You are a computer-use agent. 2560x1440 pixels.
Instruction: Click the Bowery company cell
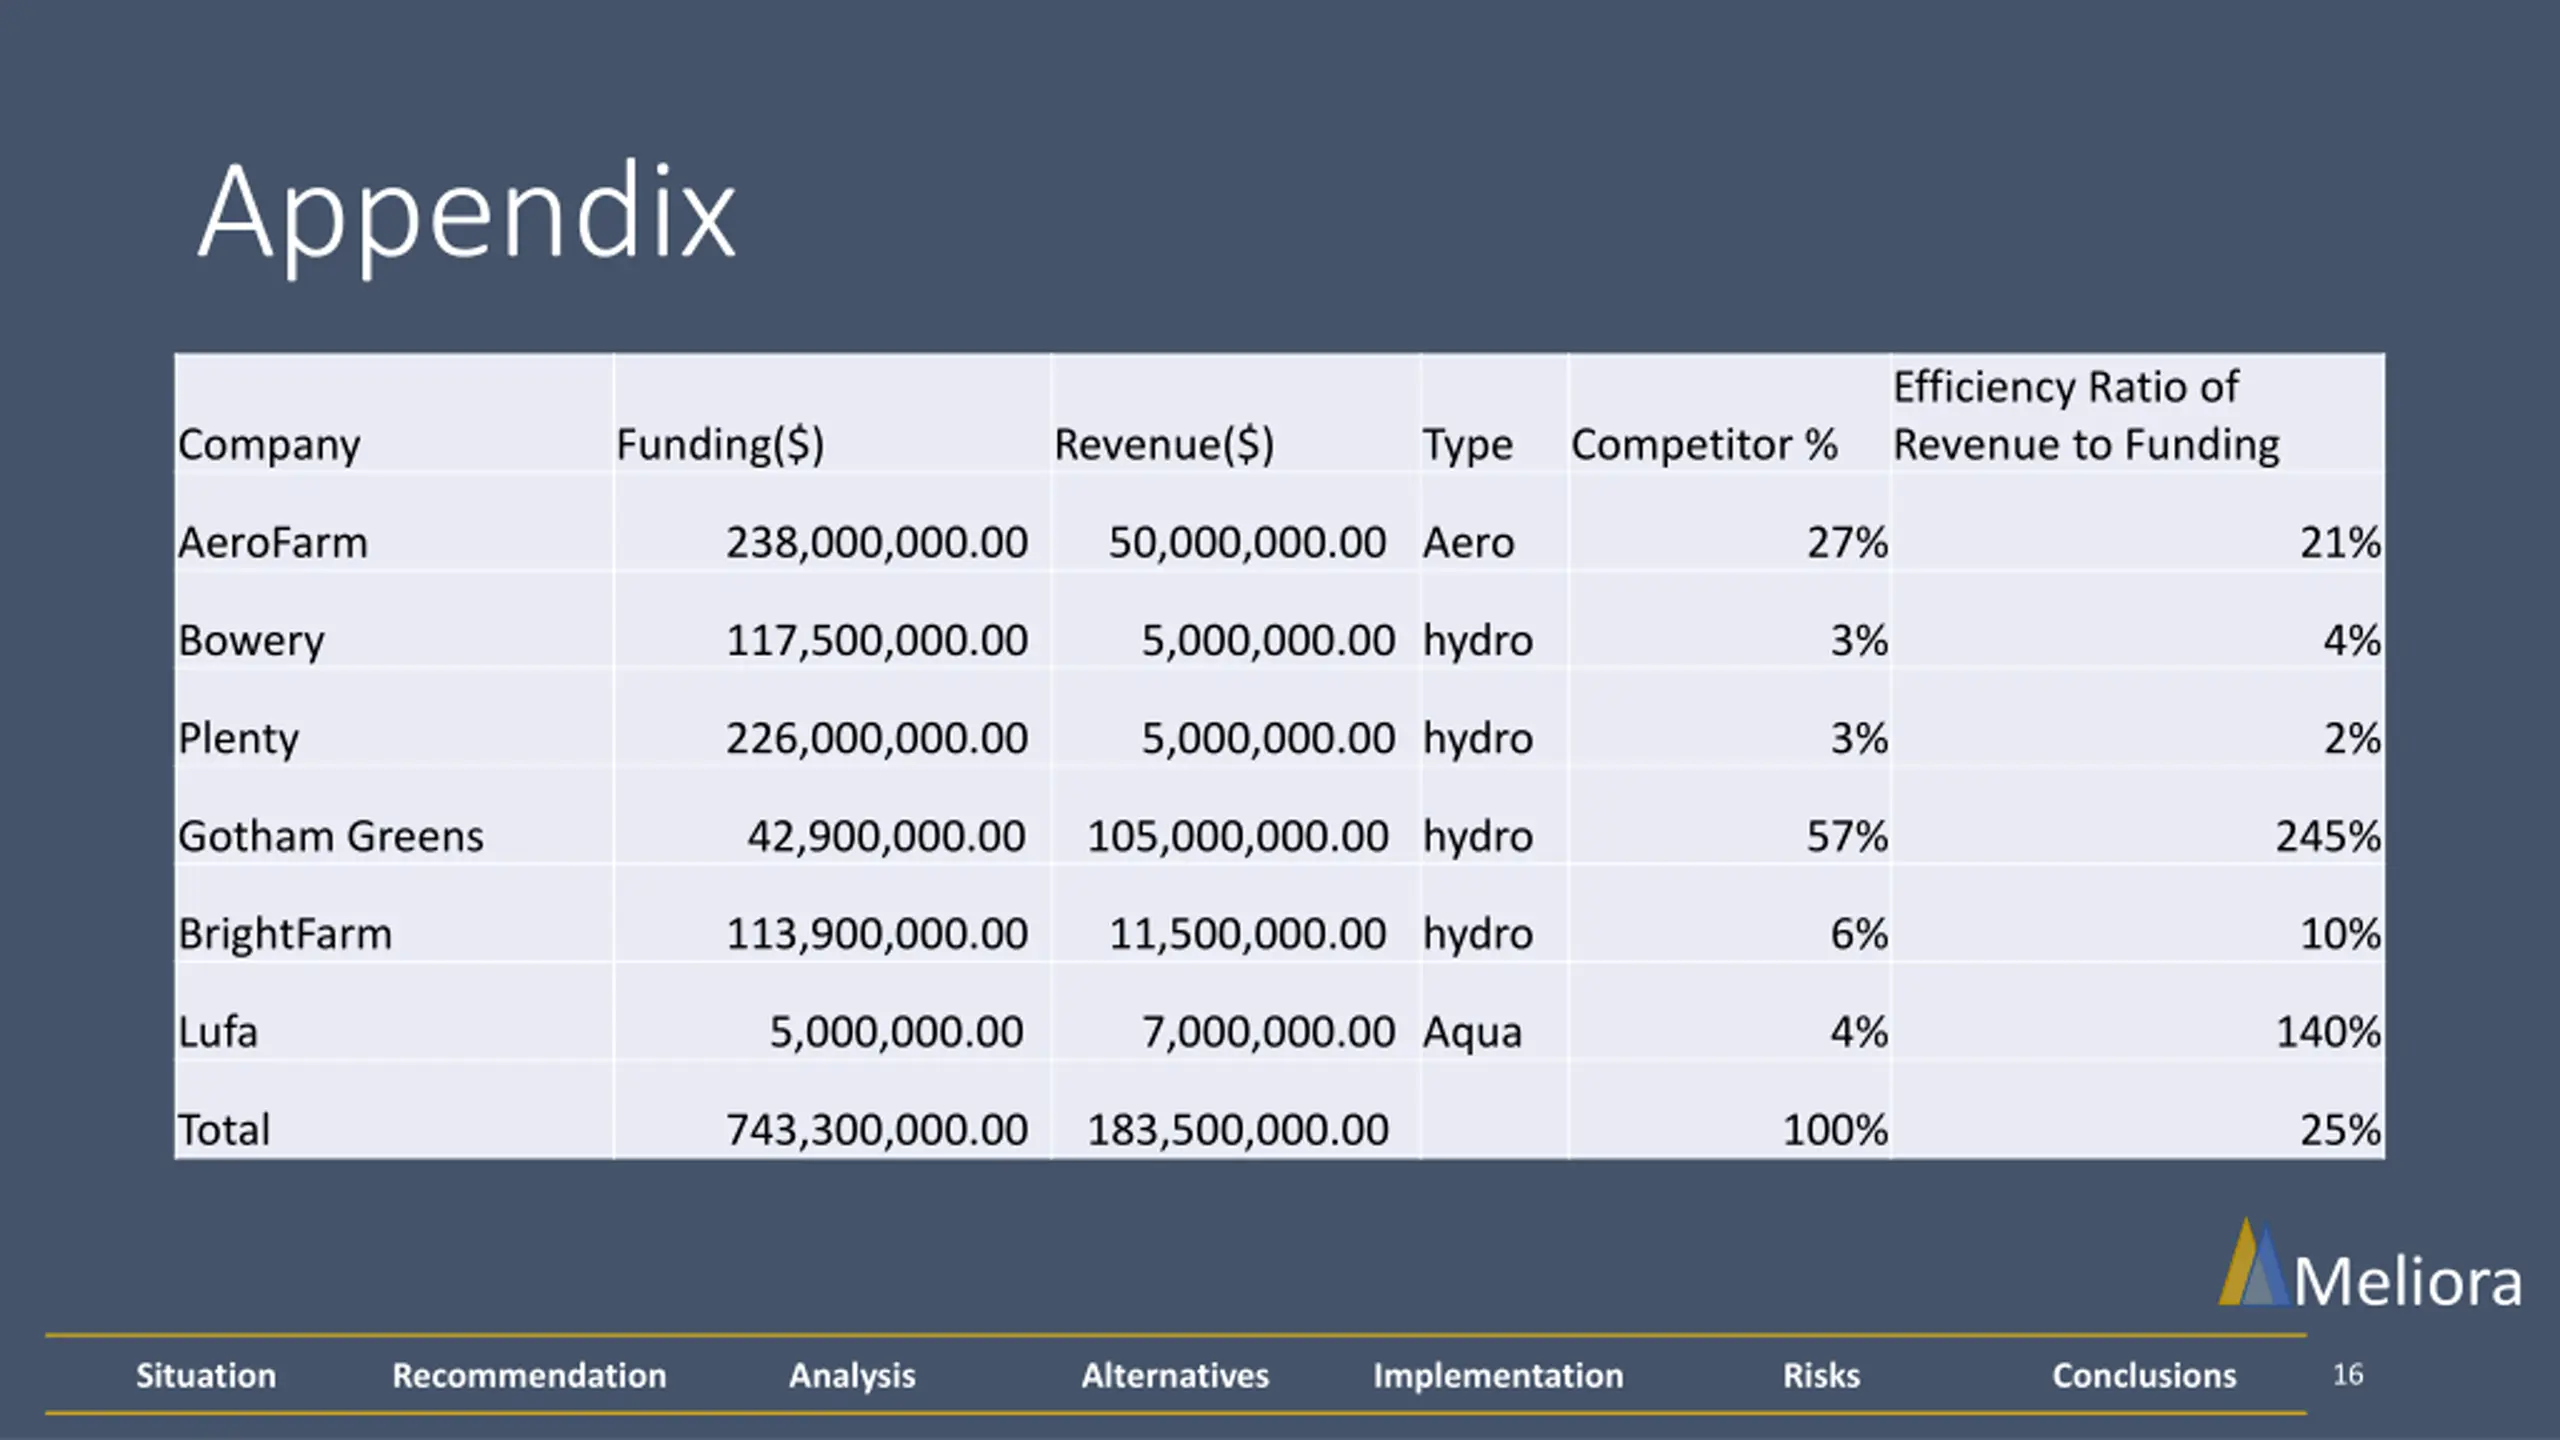(251, 641)
